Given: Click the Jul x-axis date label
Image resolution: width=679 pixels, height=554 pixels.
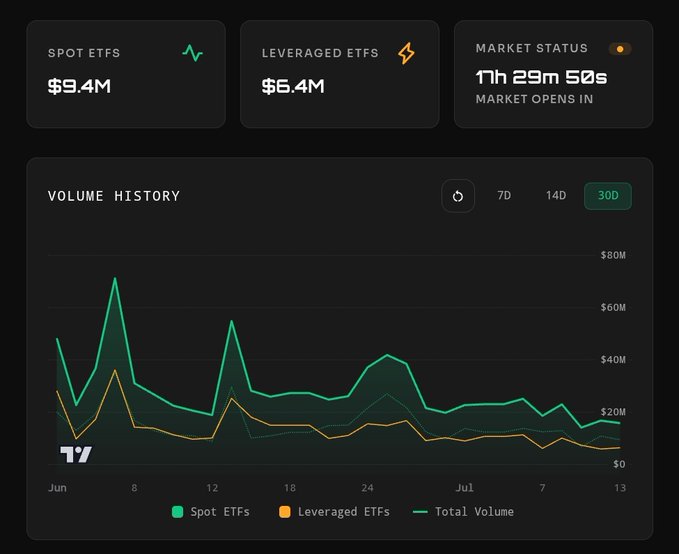Looking at the screenshot, I should click(x=465, y=488).
